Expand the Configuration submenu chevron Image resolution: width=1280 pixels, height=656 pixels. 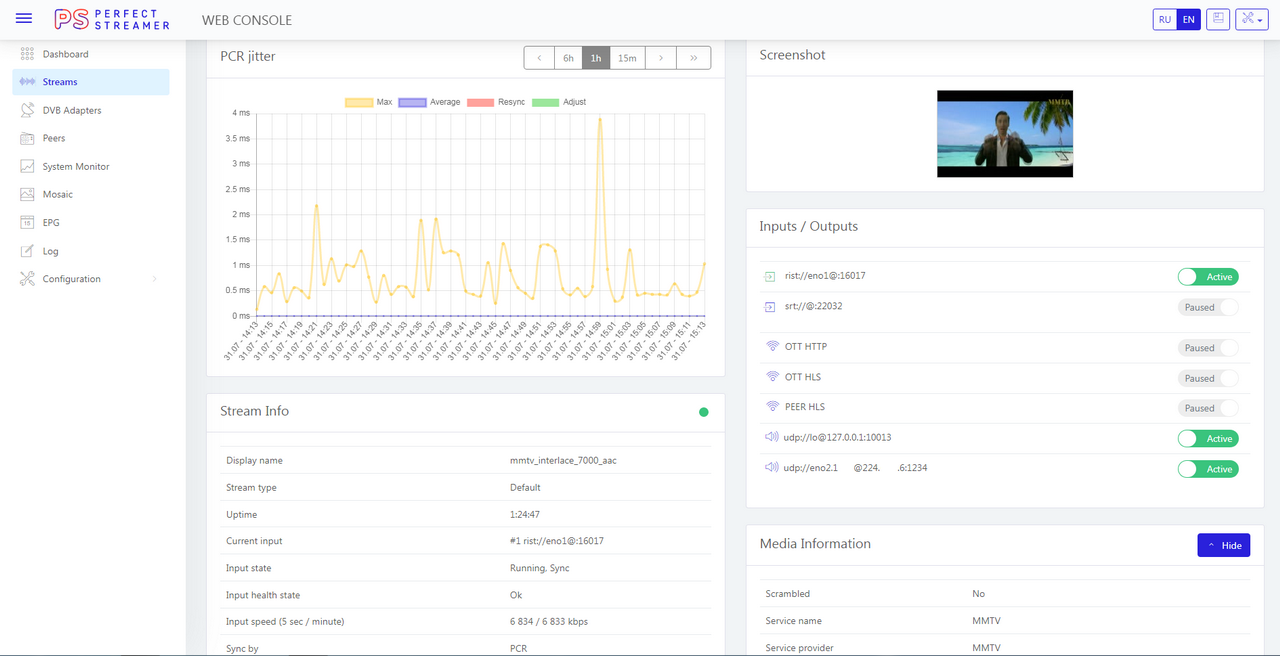tap(155, 279)
